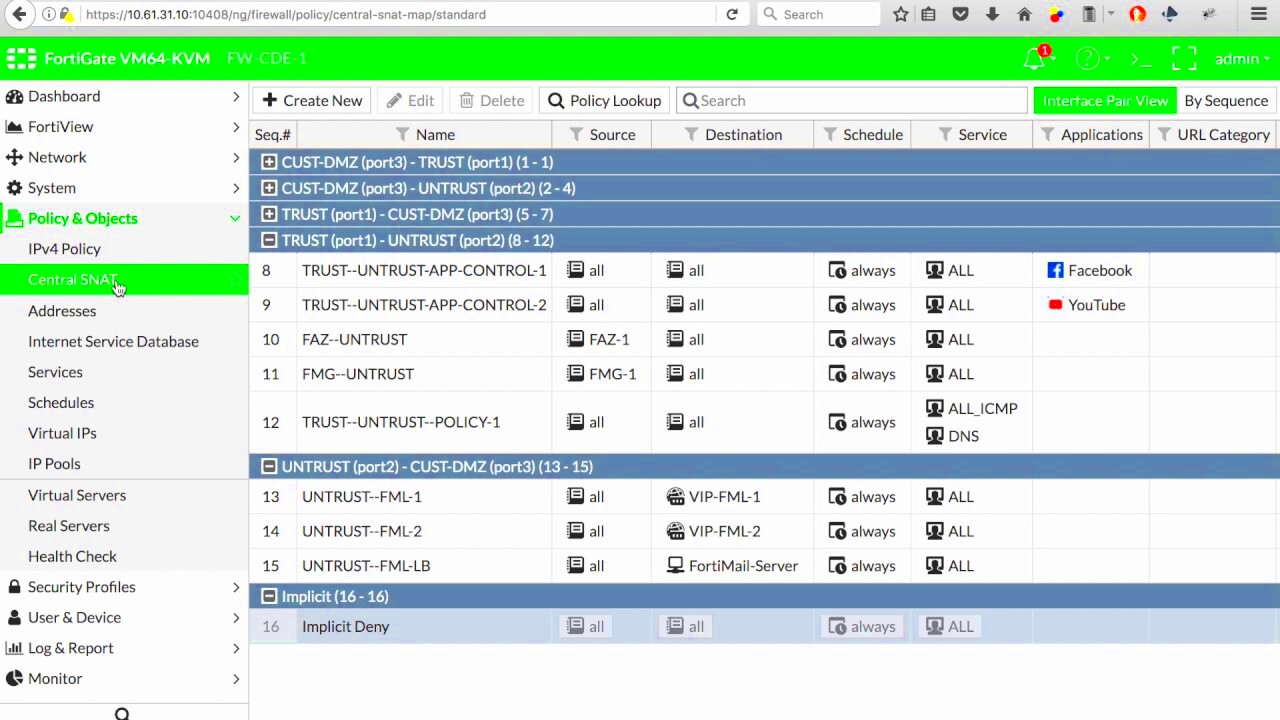Viewport: 1280px width, 720px height.
Task: Click the filter funnel icon on the Source column
Action: (576, 134)
